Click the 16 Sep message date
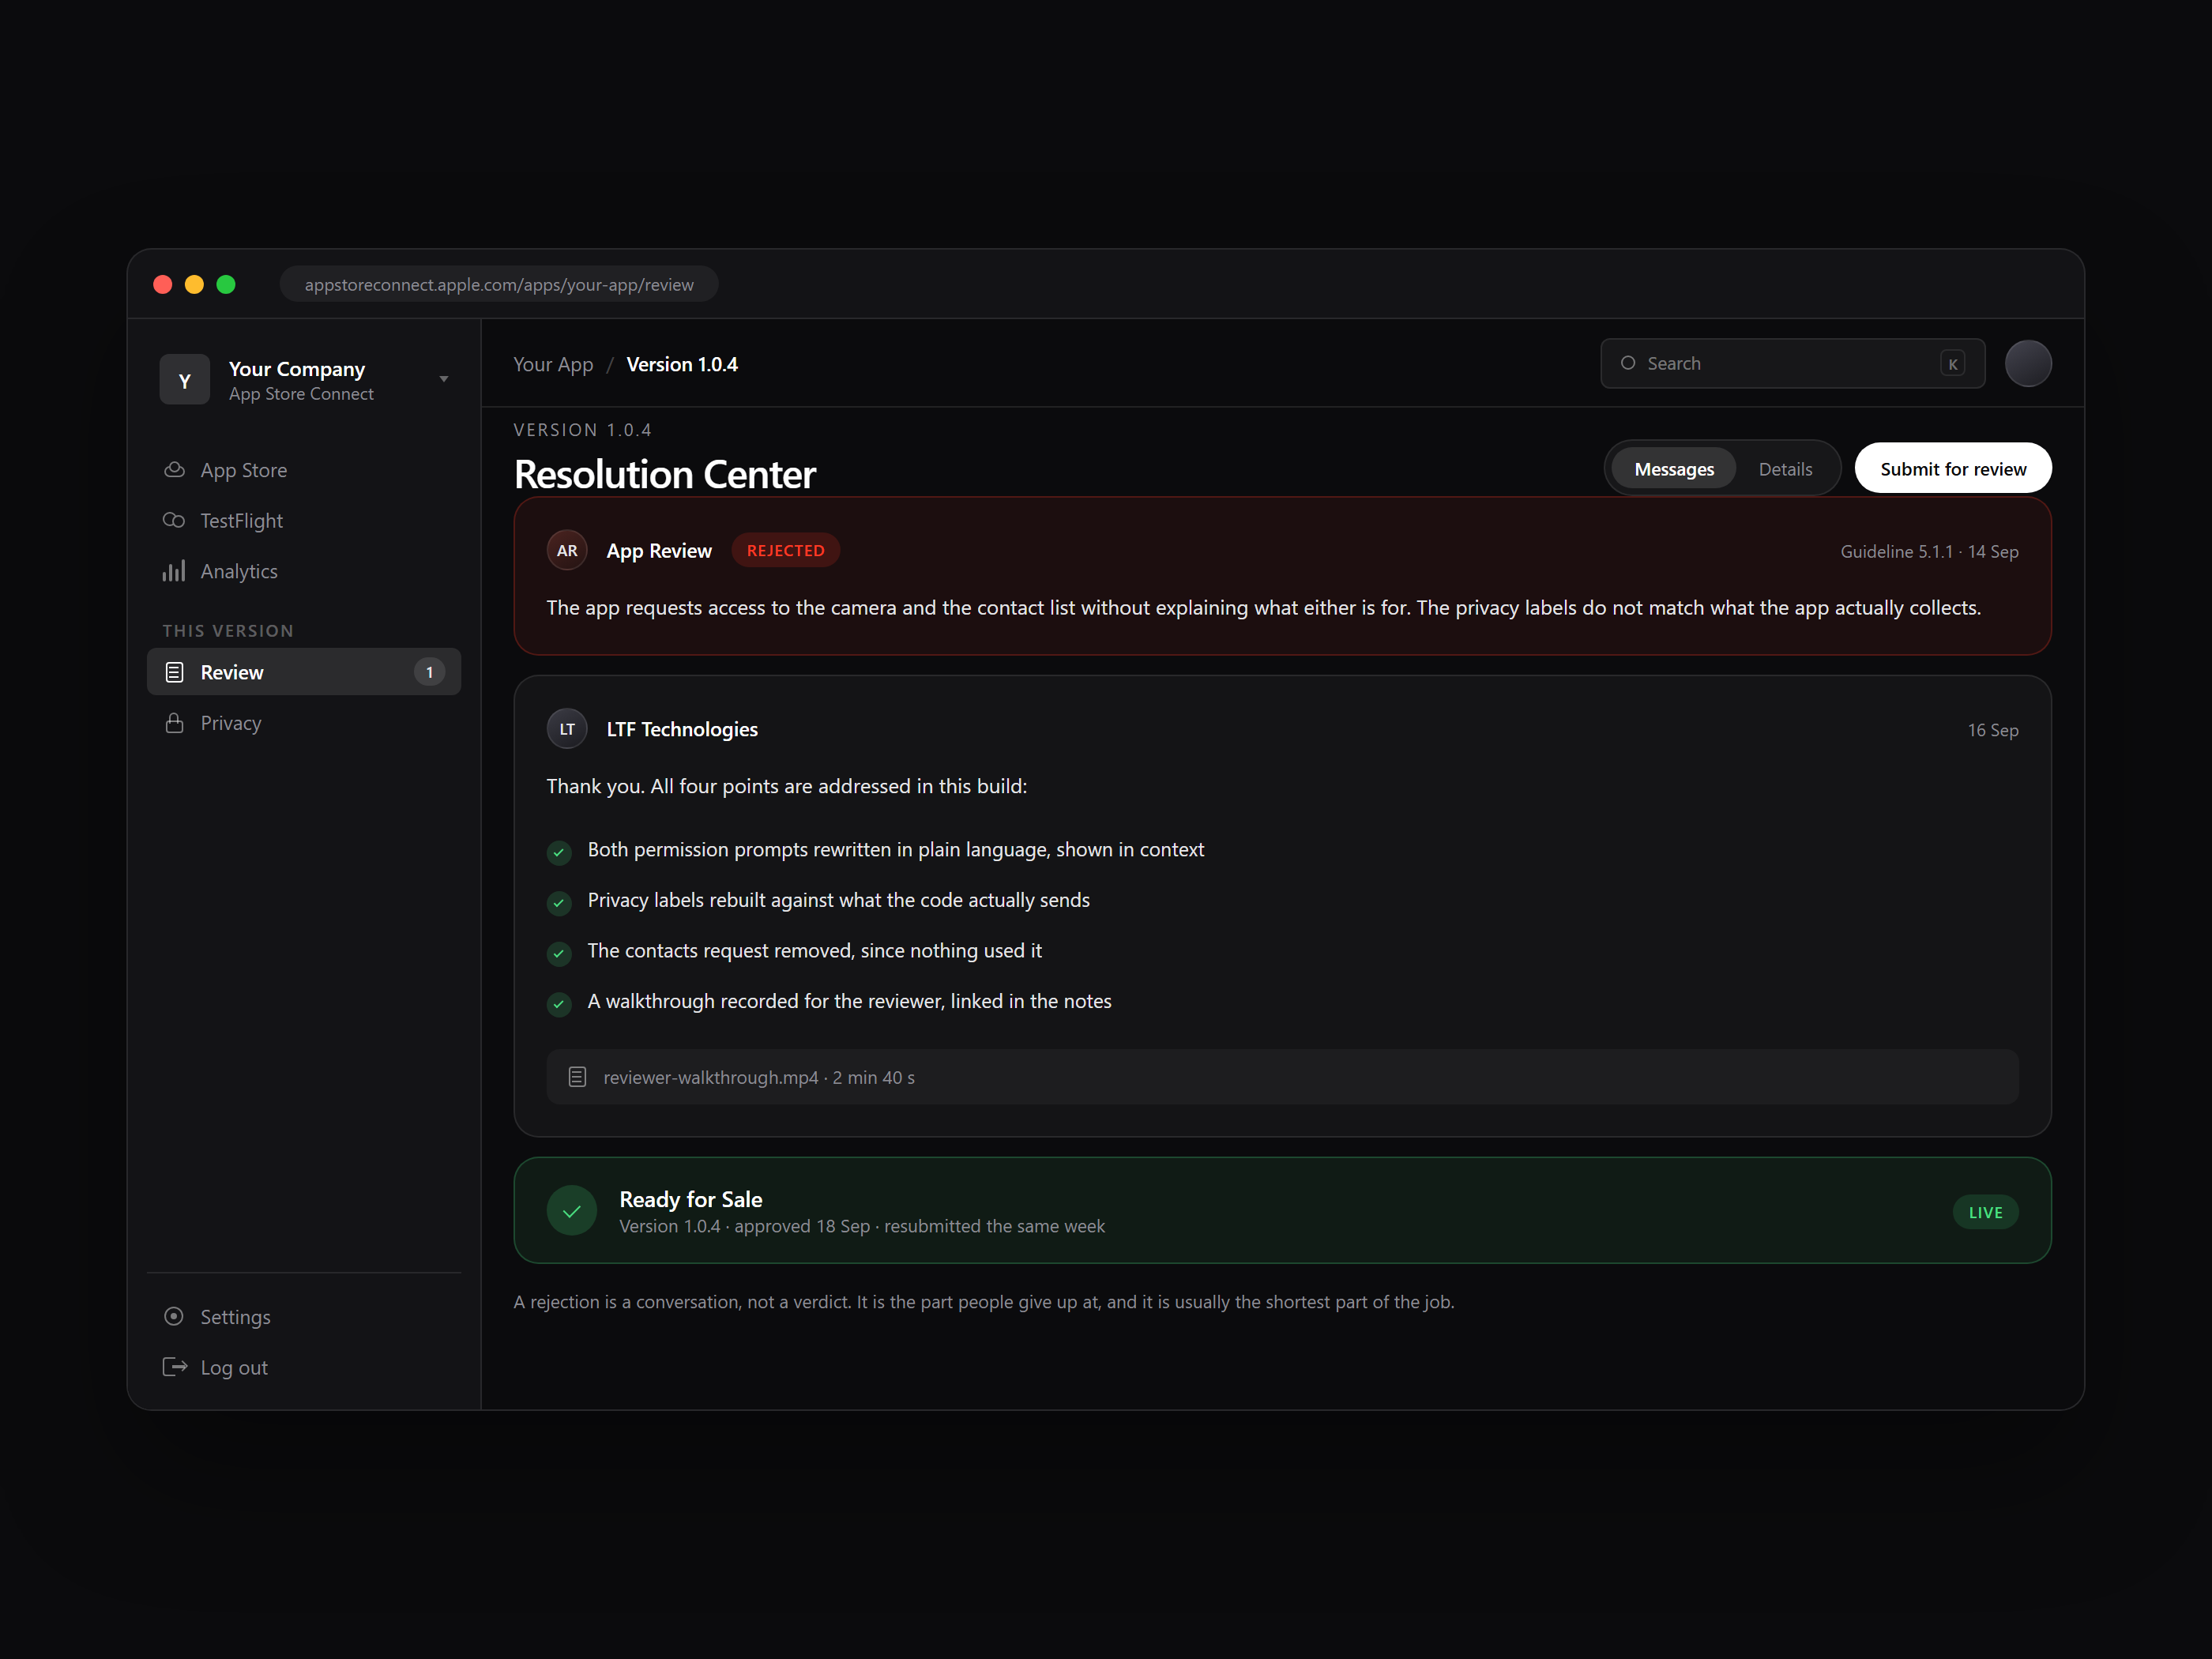The width and height of the screenshot is (2212, 1659). (1992, 730)
